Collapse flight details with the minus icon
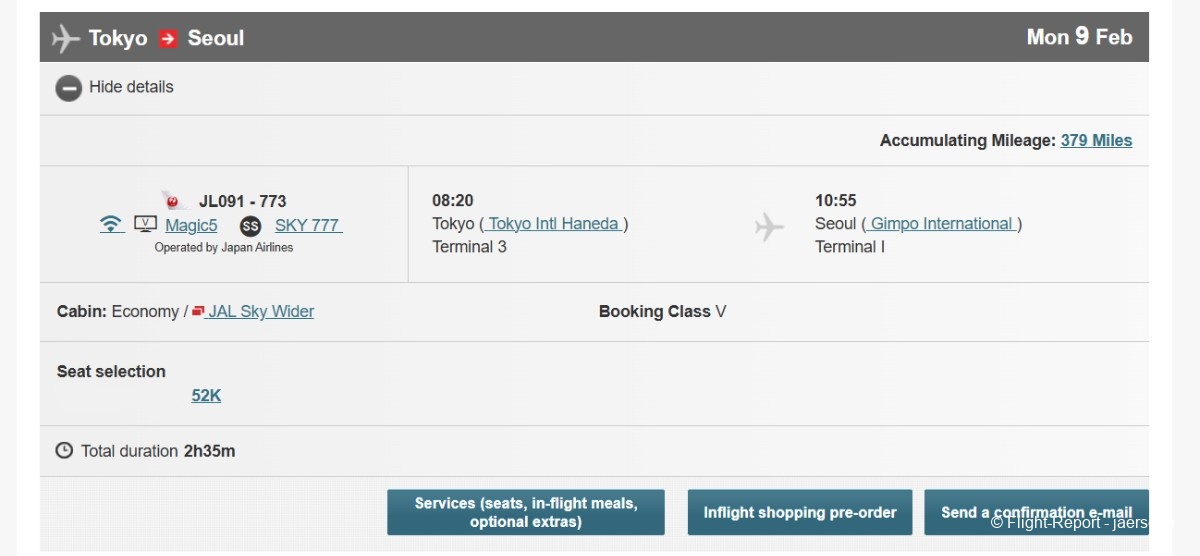Screen dimensions: 1200x556 tap(68, 88)
